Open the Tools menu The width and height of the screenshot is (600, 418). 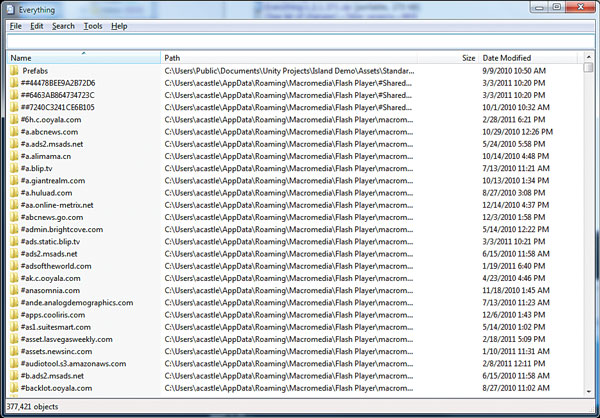[x=93, y=25]
